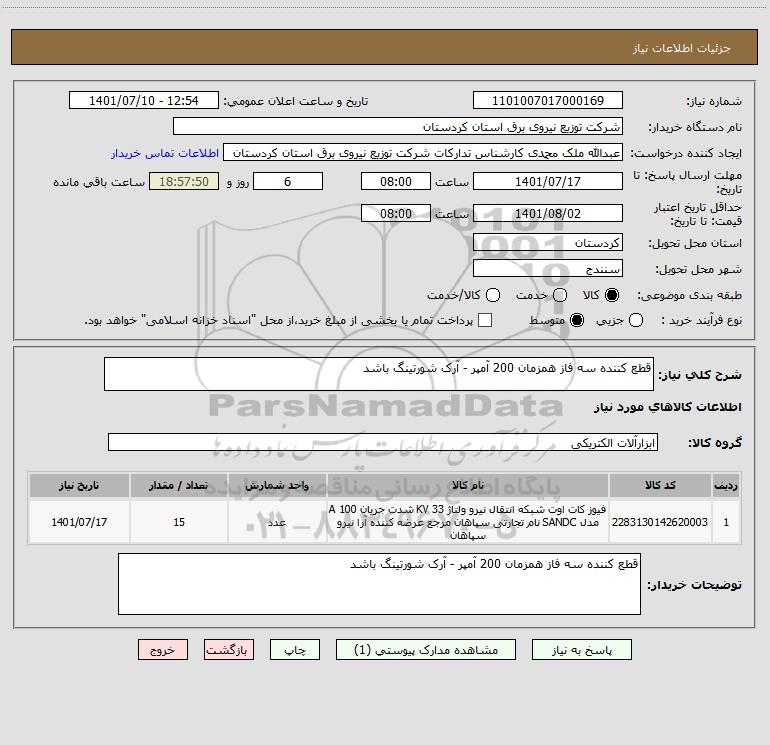This screenshot has width=770, height=745.
Task: Click the توضیحات خریدار text area
Action: click(379, 584)
